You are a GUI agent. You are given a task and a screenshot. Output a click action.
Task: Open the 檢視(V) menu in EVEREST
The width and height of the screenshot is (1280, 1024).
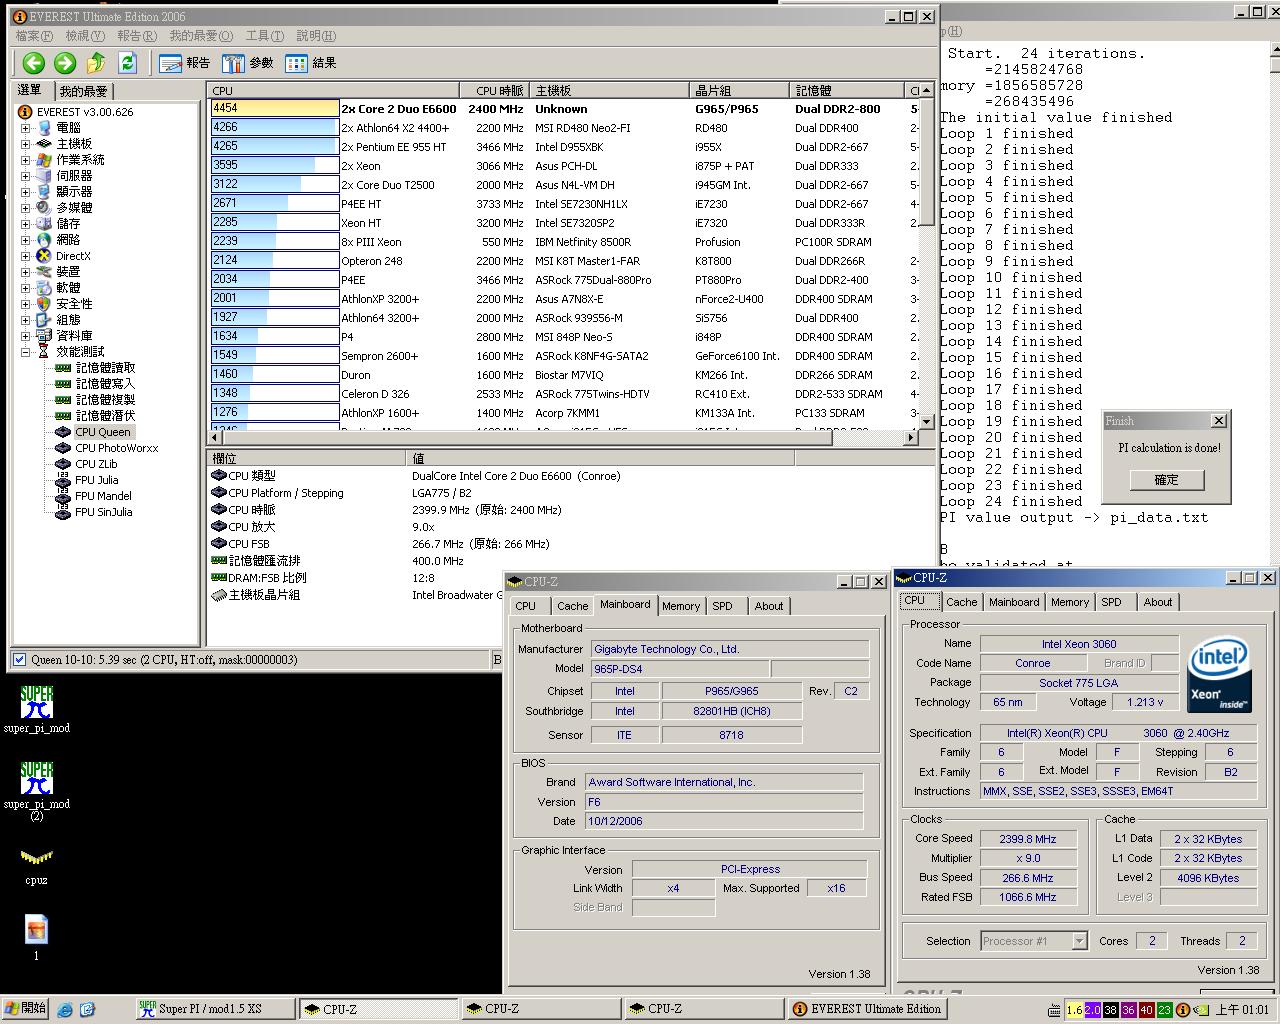pyautogui.click(x=85, y=36)
